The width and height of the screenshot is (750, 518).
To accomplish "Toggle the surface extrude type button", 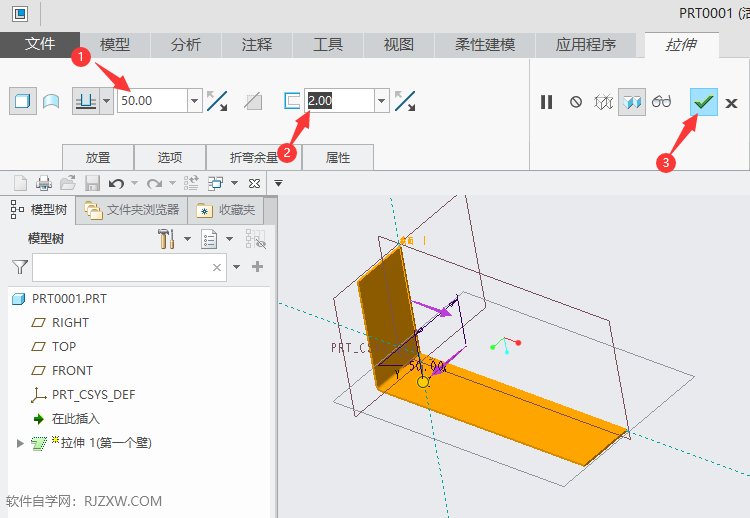I will (50, 101).
